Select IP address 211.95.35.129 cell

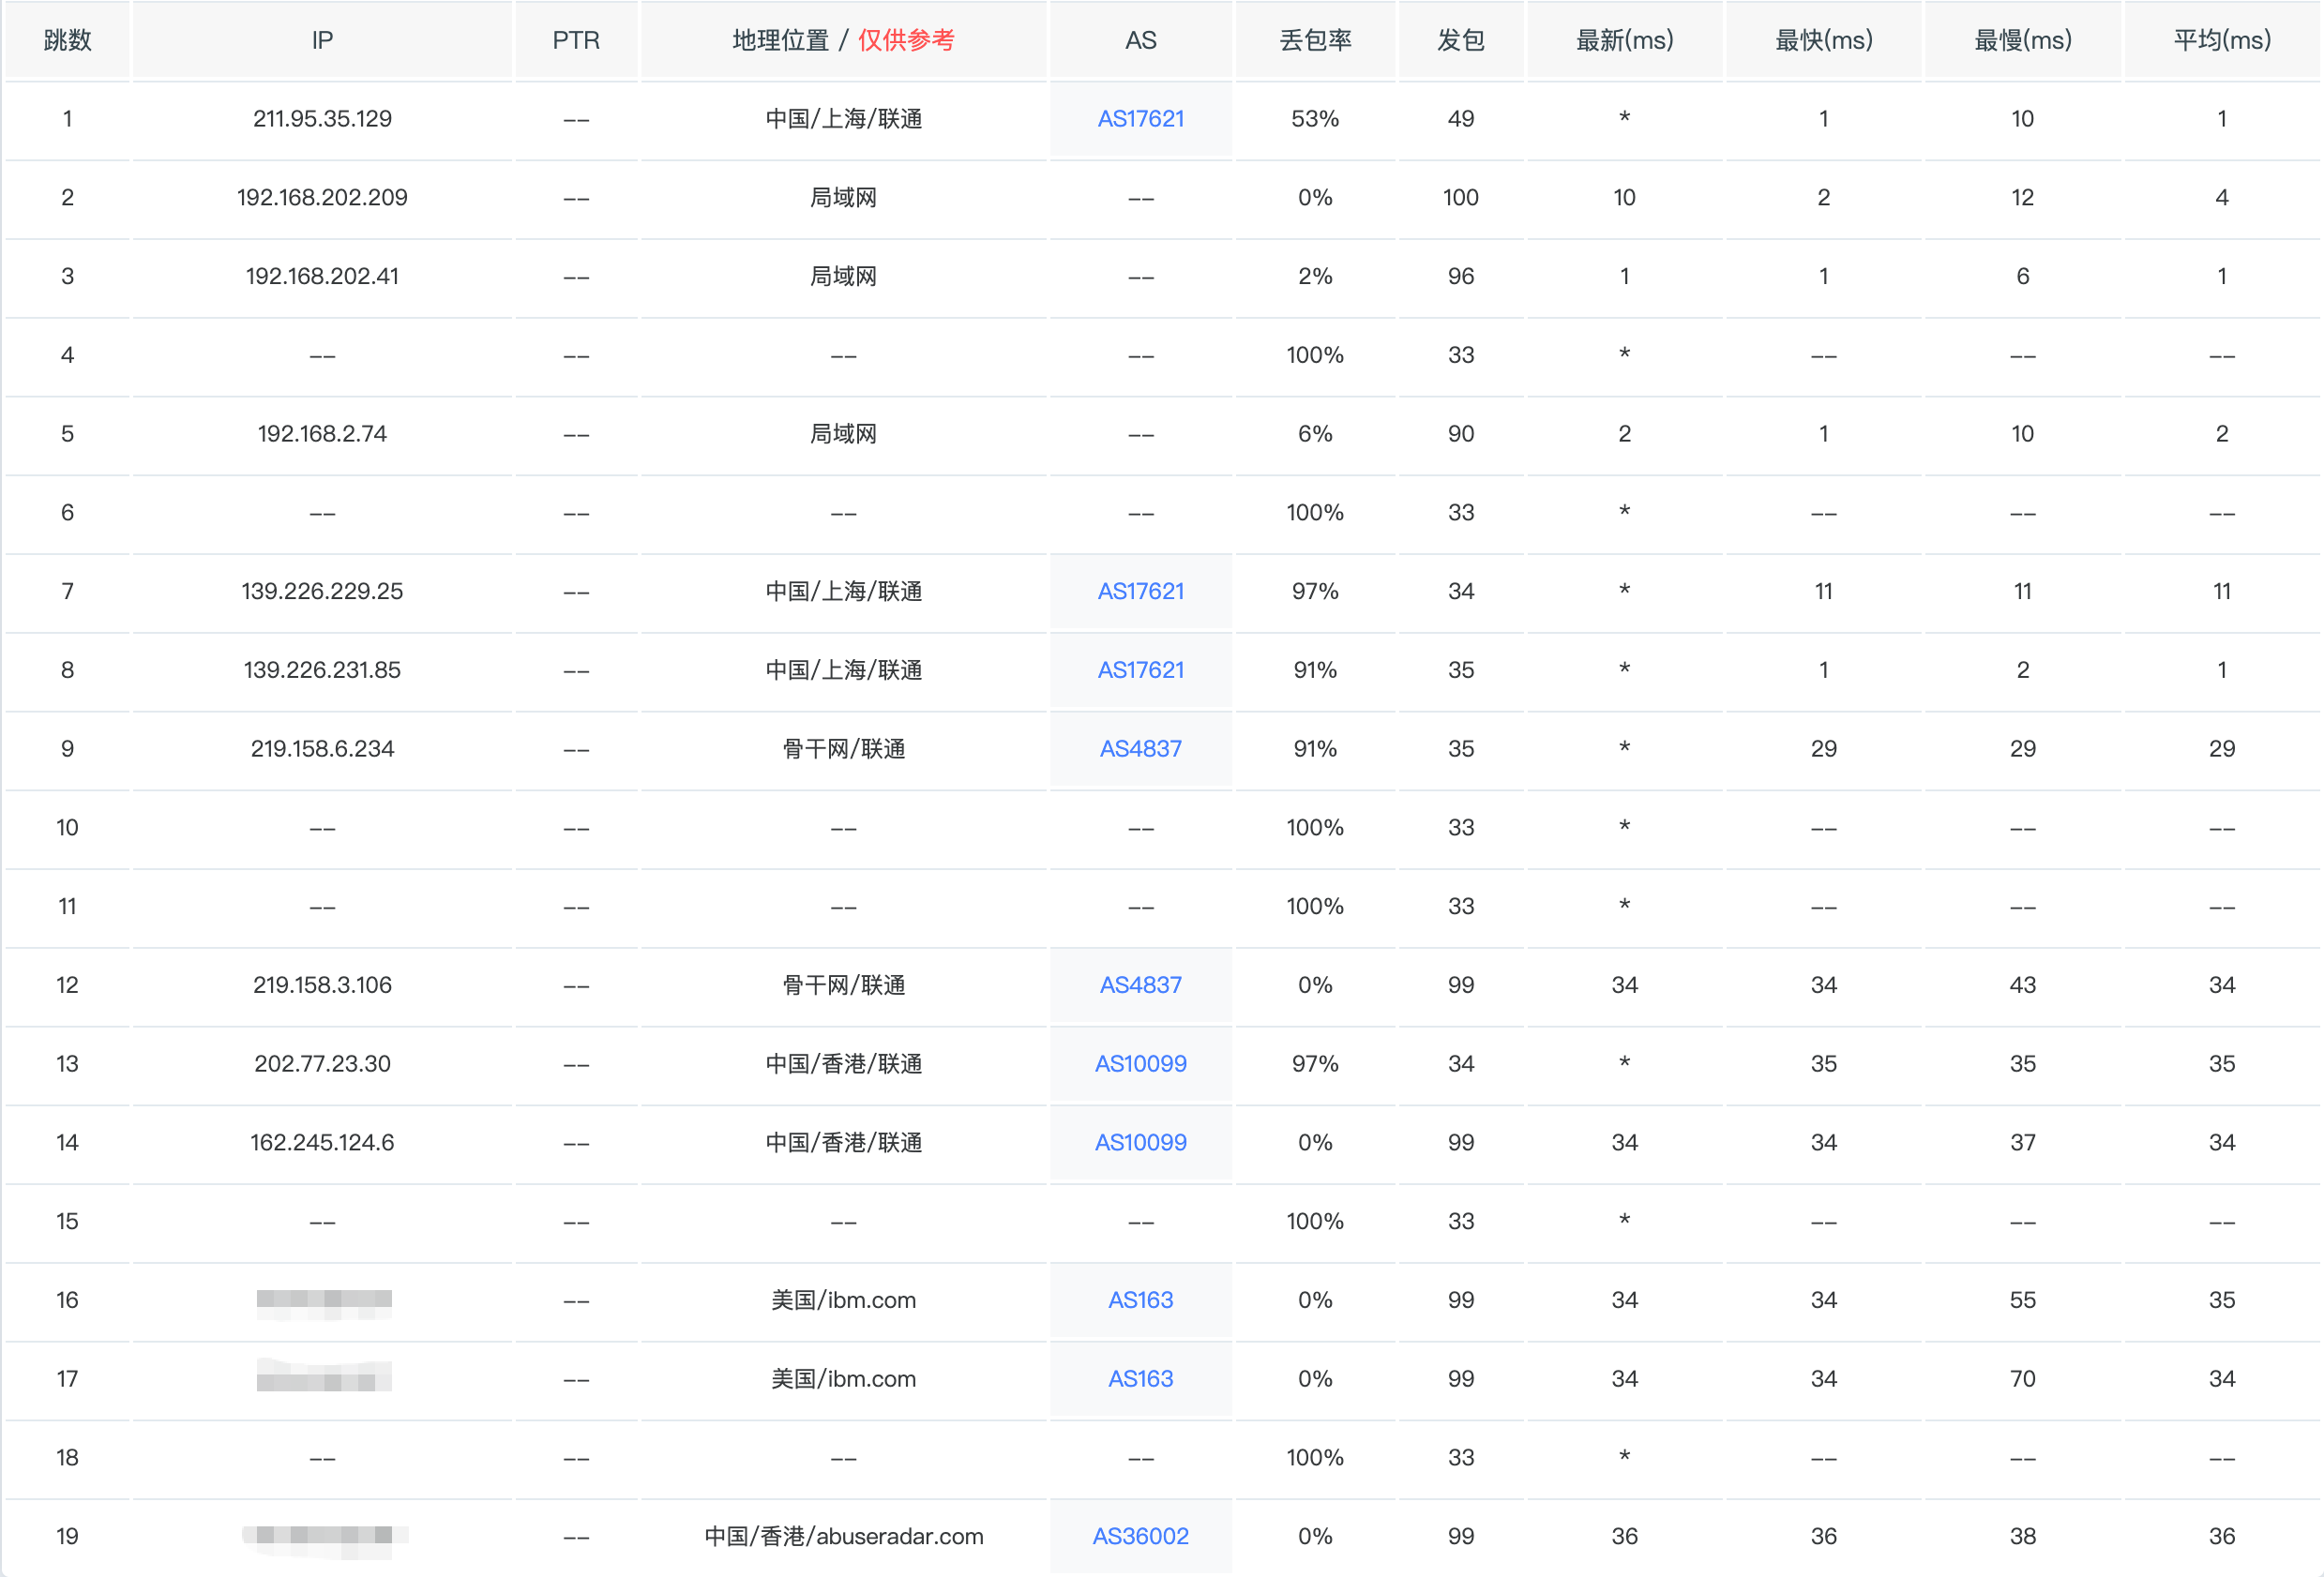pyautogui.click(x=322, y=119)
